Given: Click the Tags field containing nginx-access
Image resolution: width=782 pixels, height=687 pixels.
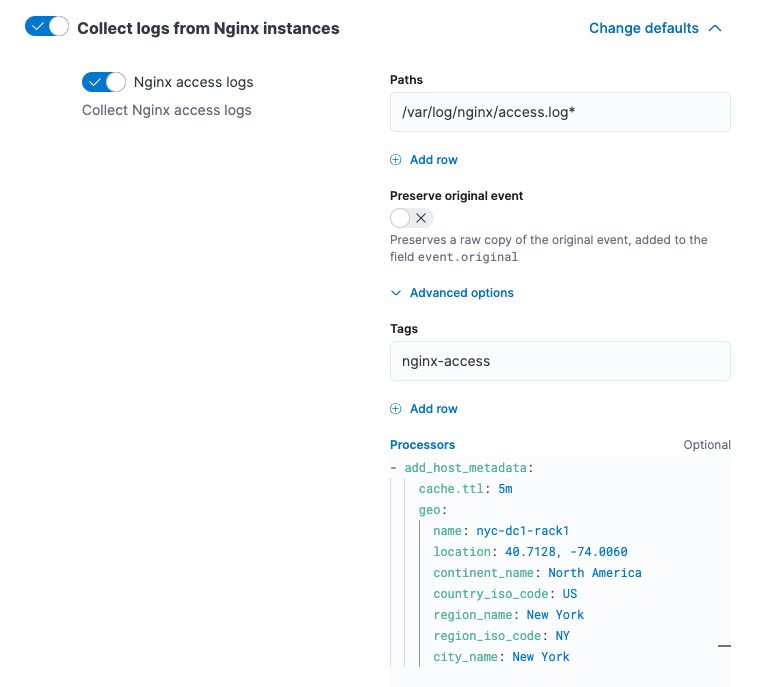Looking at the screenshot, I should tap(560, 361).
